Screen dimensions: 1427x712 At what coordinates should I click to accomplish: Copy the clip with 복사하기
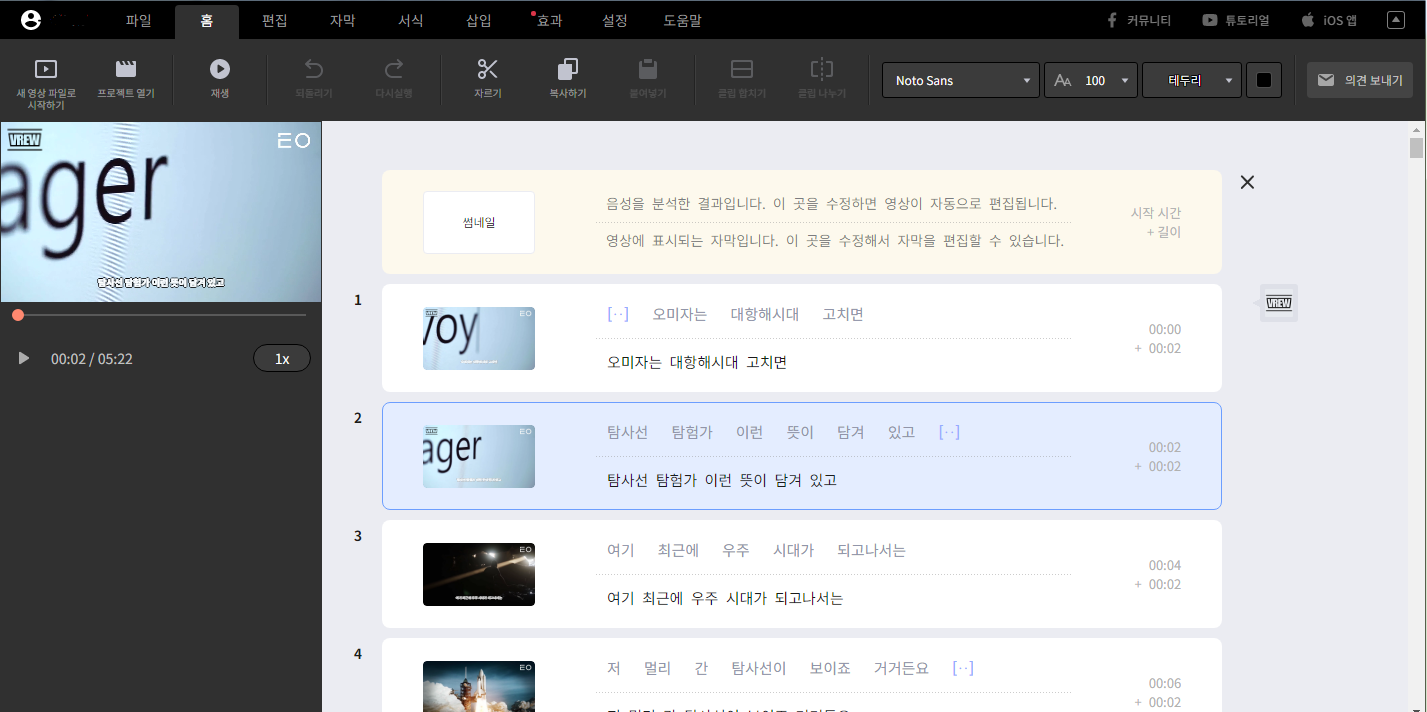(568, 80)
